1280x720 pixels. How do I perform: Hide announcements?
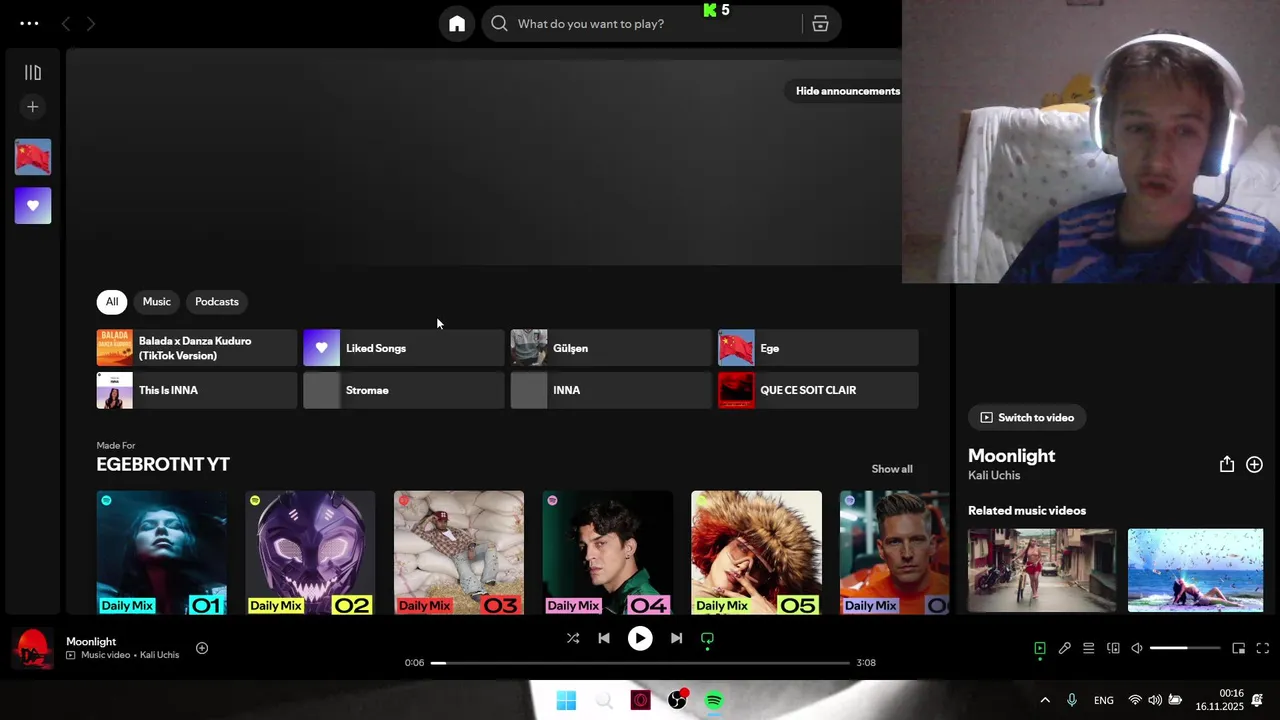point(848,91)
